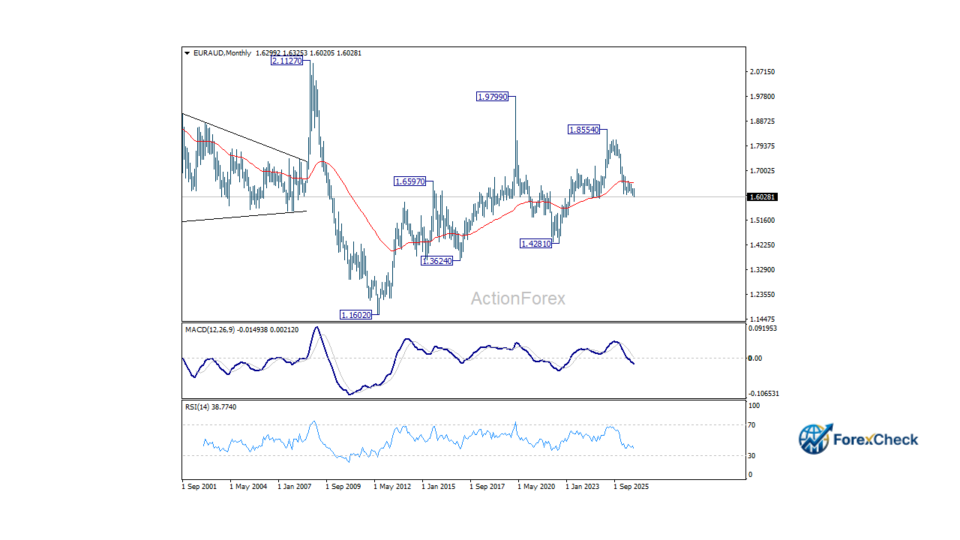
Task: Click the 1 Jan 2007 date label
Action: [x=295, y=487]
